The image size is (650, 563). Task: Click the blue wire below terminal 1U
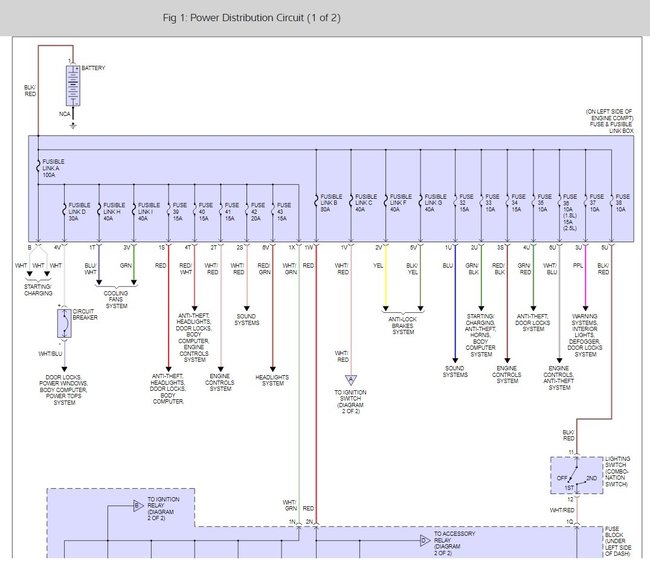coord(455,303)
